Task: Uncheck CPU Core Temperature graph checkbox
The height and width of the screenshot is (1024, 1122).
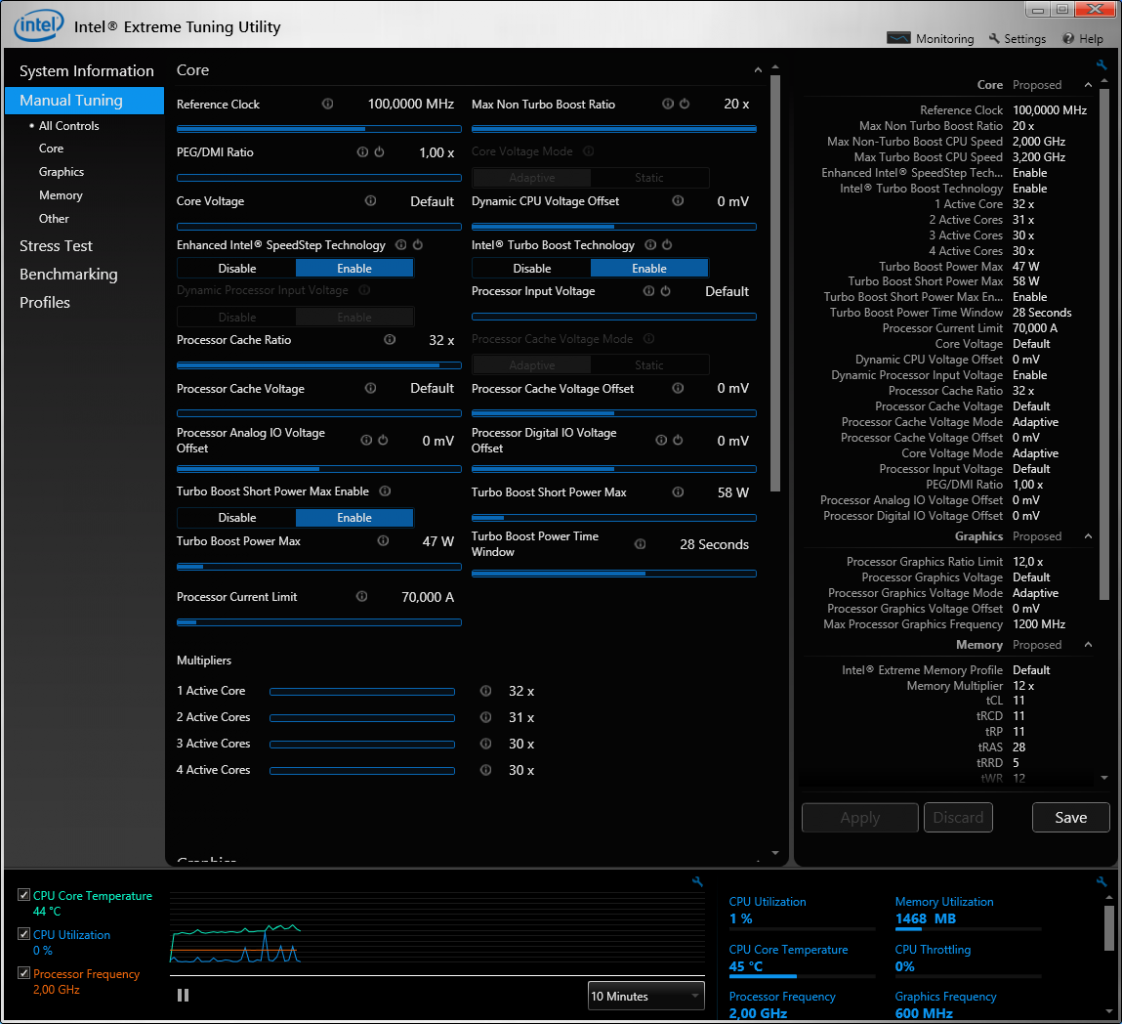Action: click(x=24, y=895)
